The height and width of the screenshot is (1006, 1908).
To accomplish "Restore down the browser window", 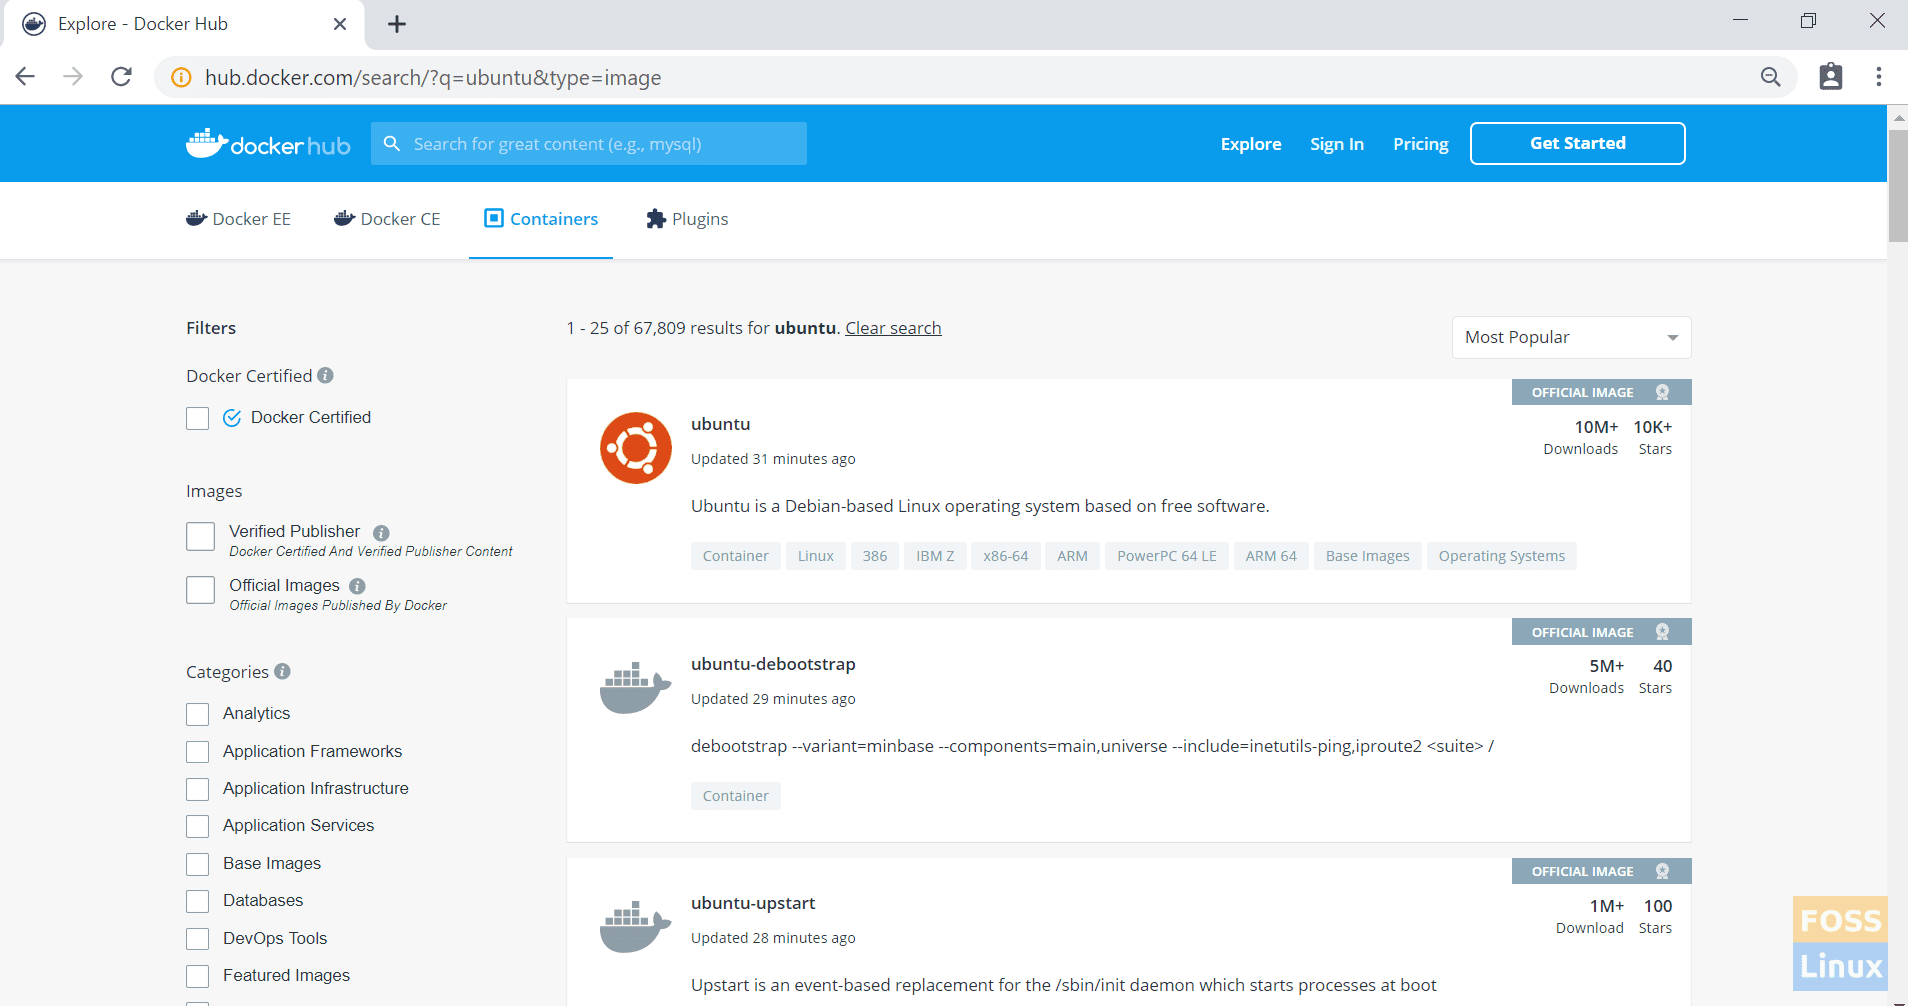I will (1808, 21).
